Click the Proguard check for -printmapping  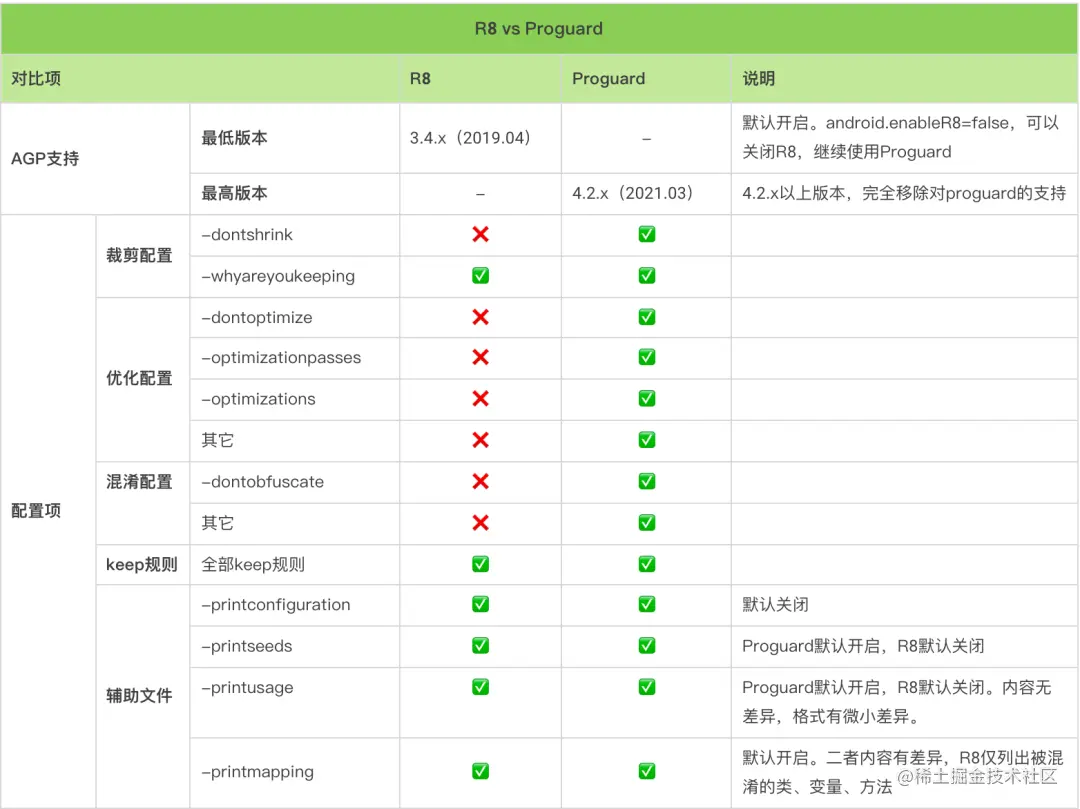(647, 770)
